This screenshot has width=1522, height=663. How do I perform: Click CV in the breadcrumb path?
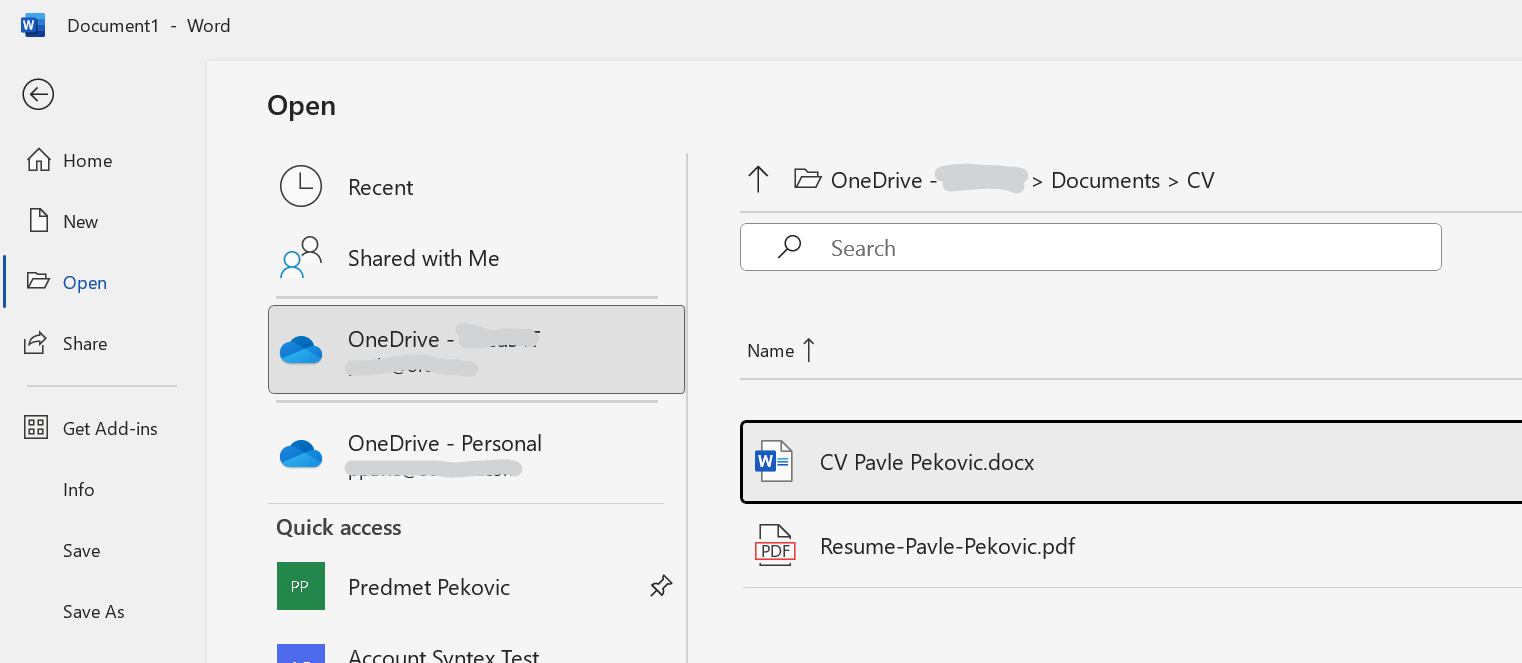pos(1200,180)
